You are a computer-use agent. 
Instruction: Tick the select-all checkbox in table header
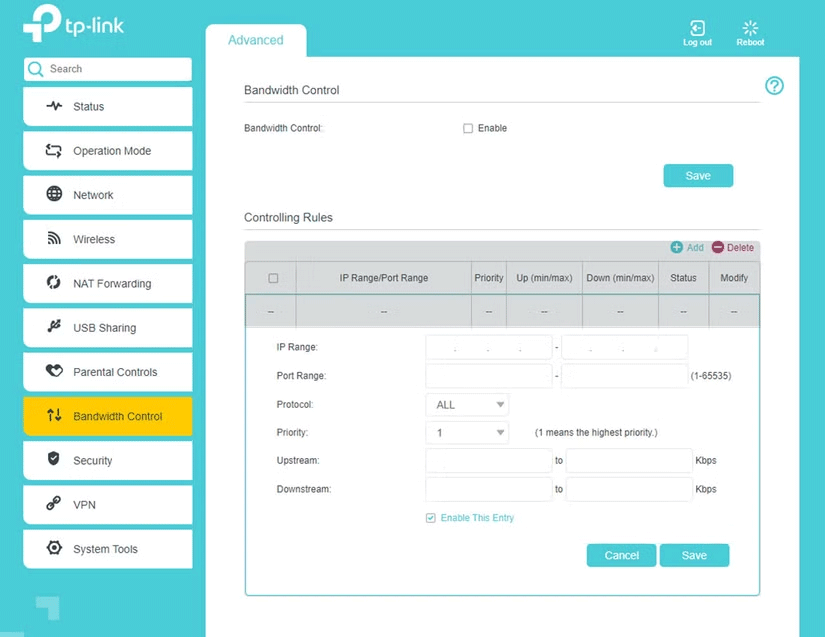click(x=273, y=278)
